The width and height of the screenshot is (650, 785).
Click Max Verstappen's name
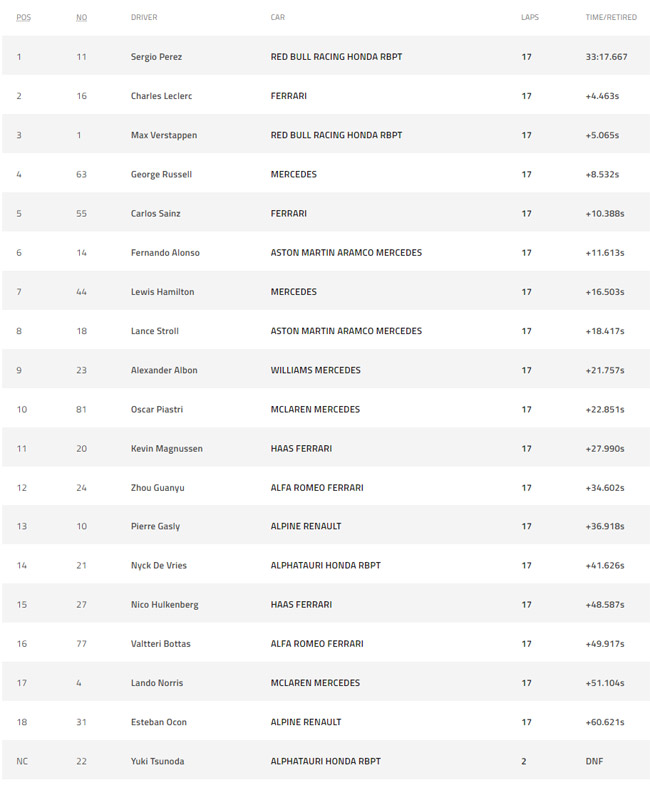[x=164, y=135]
